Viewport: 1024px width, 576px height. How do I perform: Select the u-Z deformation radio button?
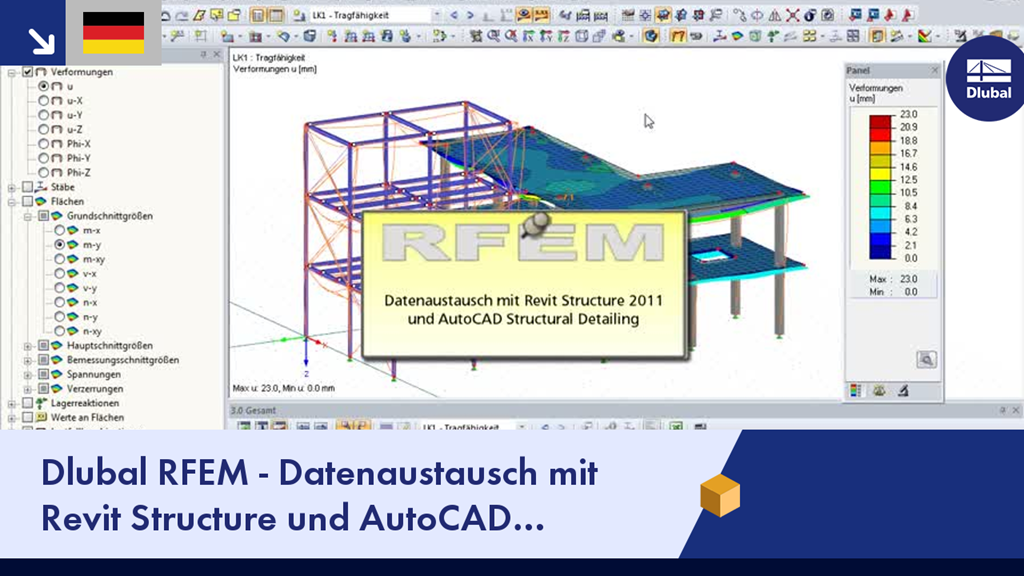click(43, 129)
